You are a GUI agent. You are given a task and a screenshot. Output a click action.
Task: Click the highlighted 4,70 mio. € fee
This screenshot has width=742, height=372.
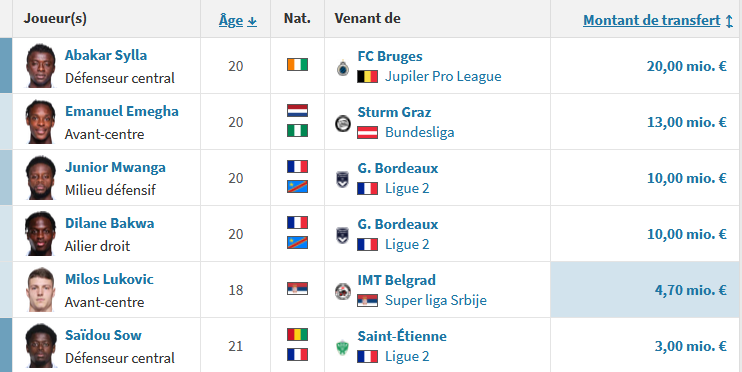tap(690, 290)
